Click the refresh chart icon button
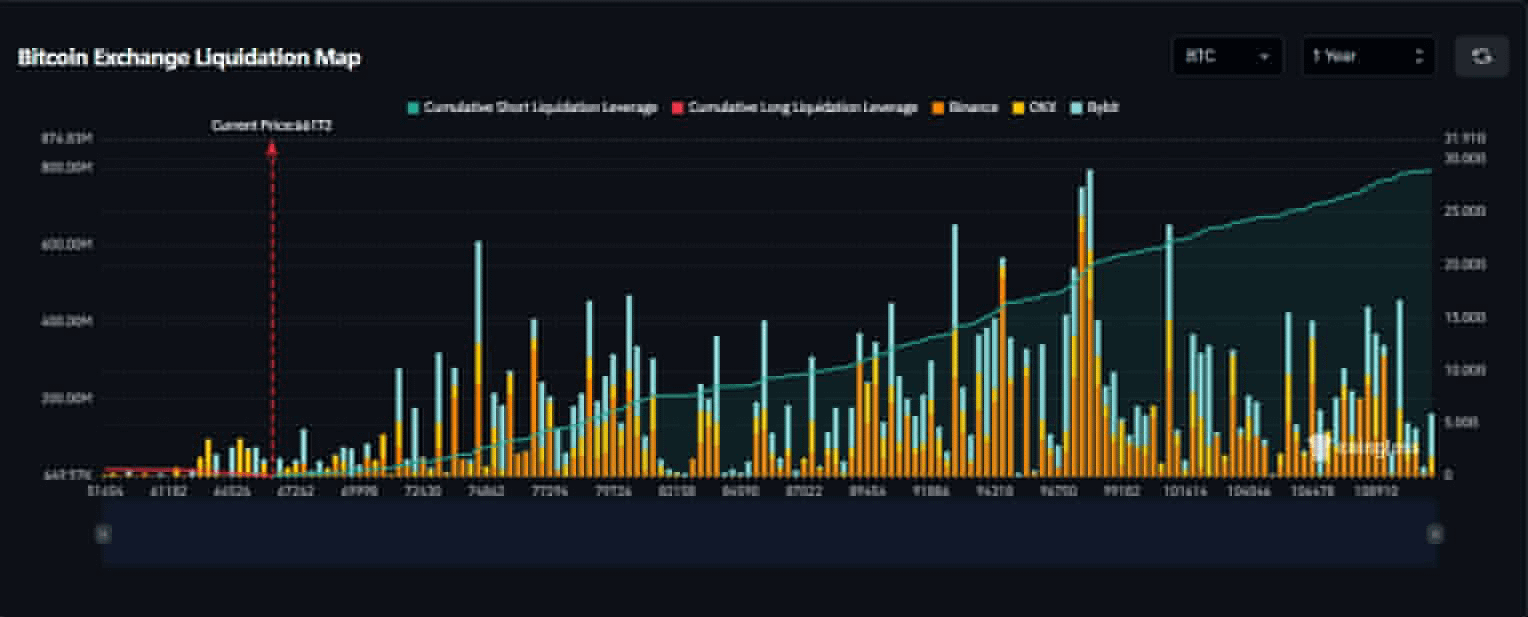1528x617 pixels. pos(1482,57)
